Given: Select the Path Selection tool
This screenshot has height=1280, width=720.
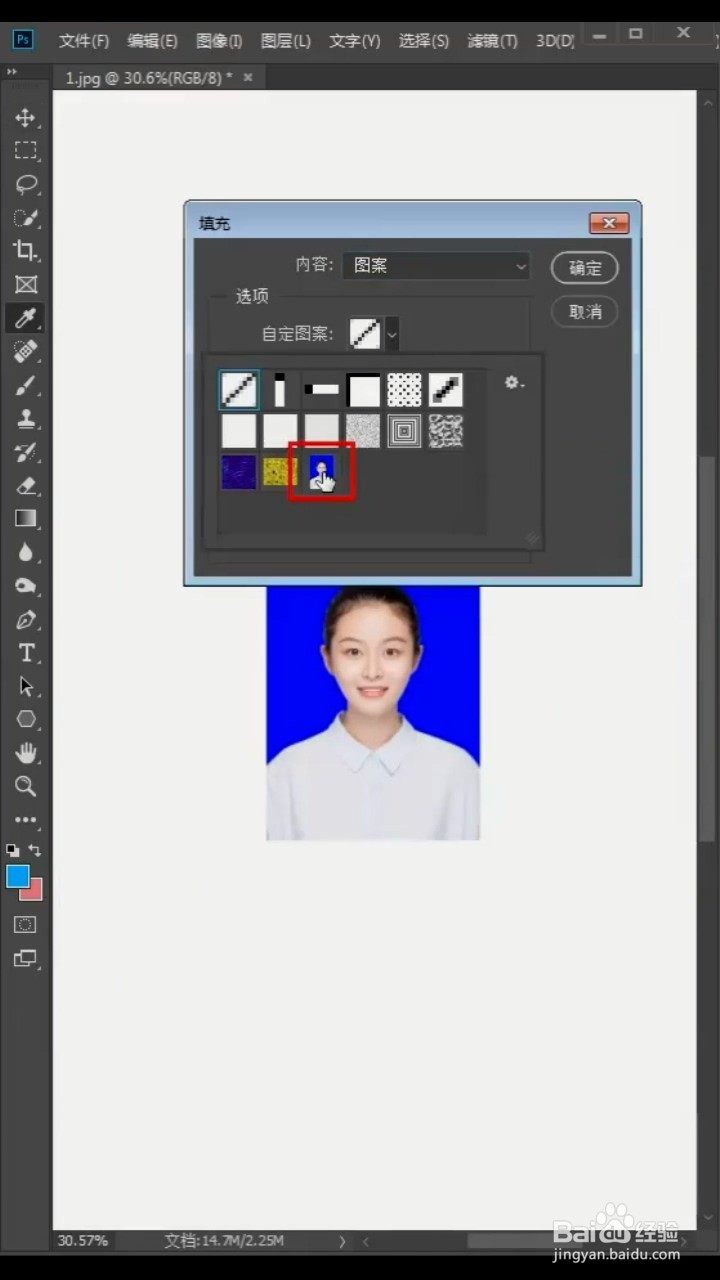Looking at the screenshot, I should pyautogui.click(x=25, y=687).
